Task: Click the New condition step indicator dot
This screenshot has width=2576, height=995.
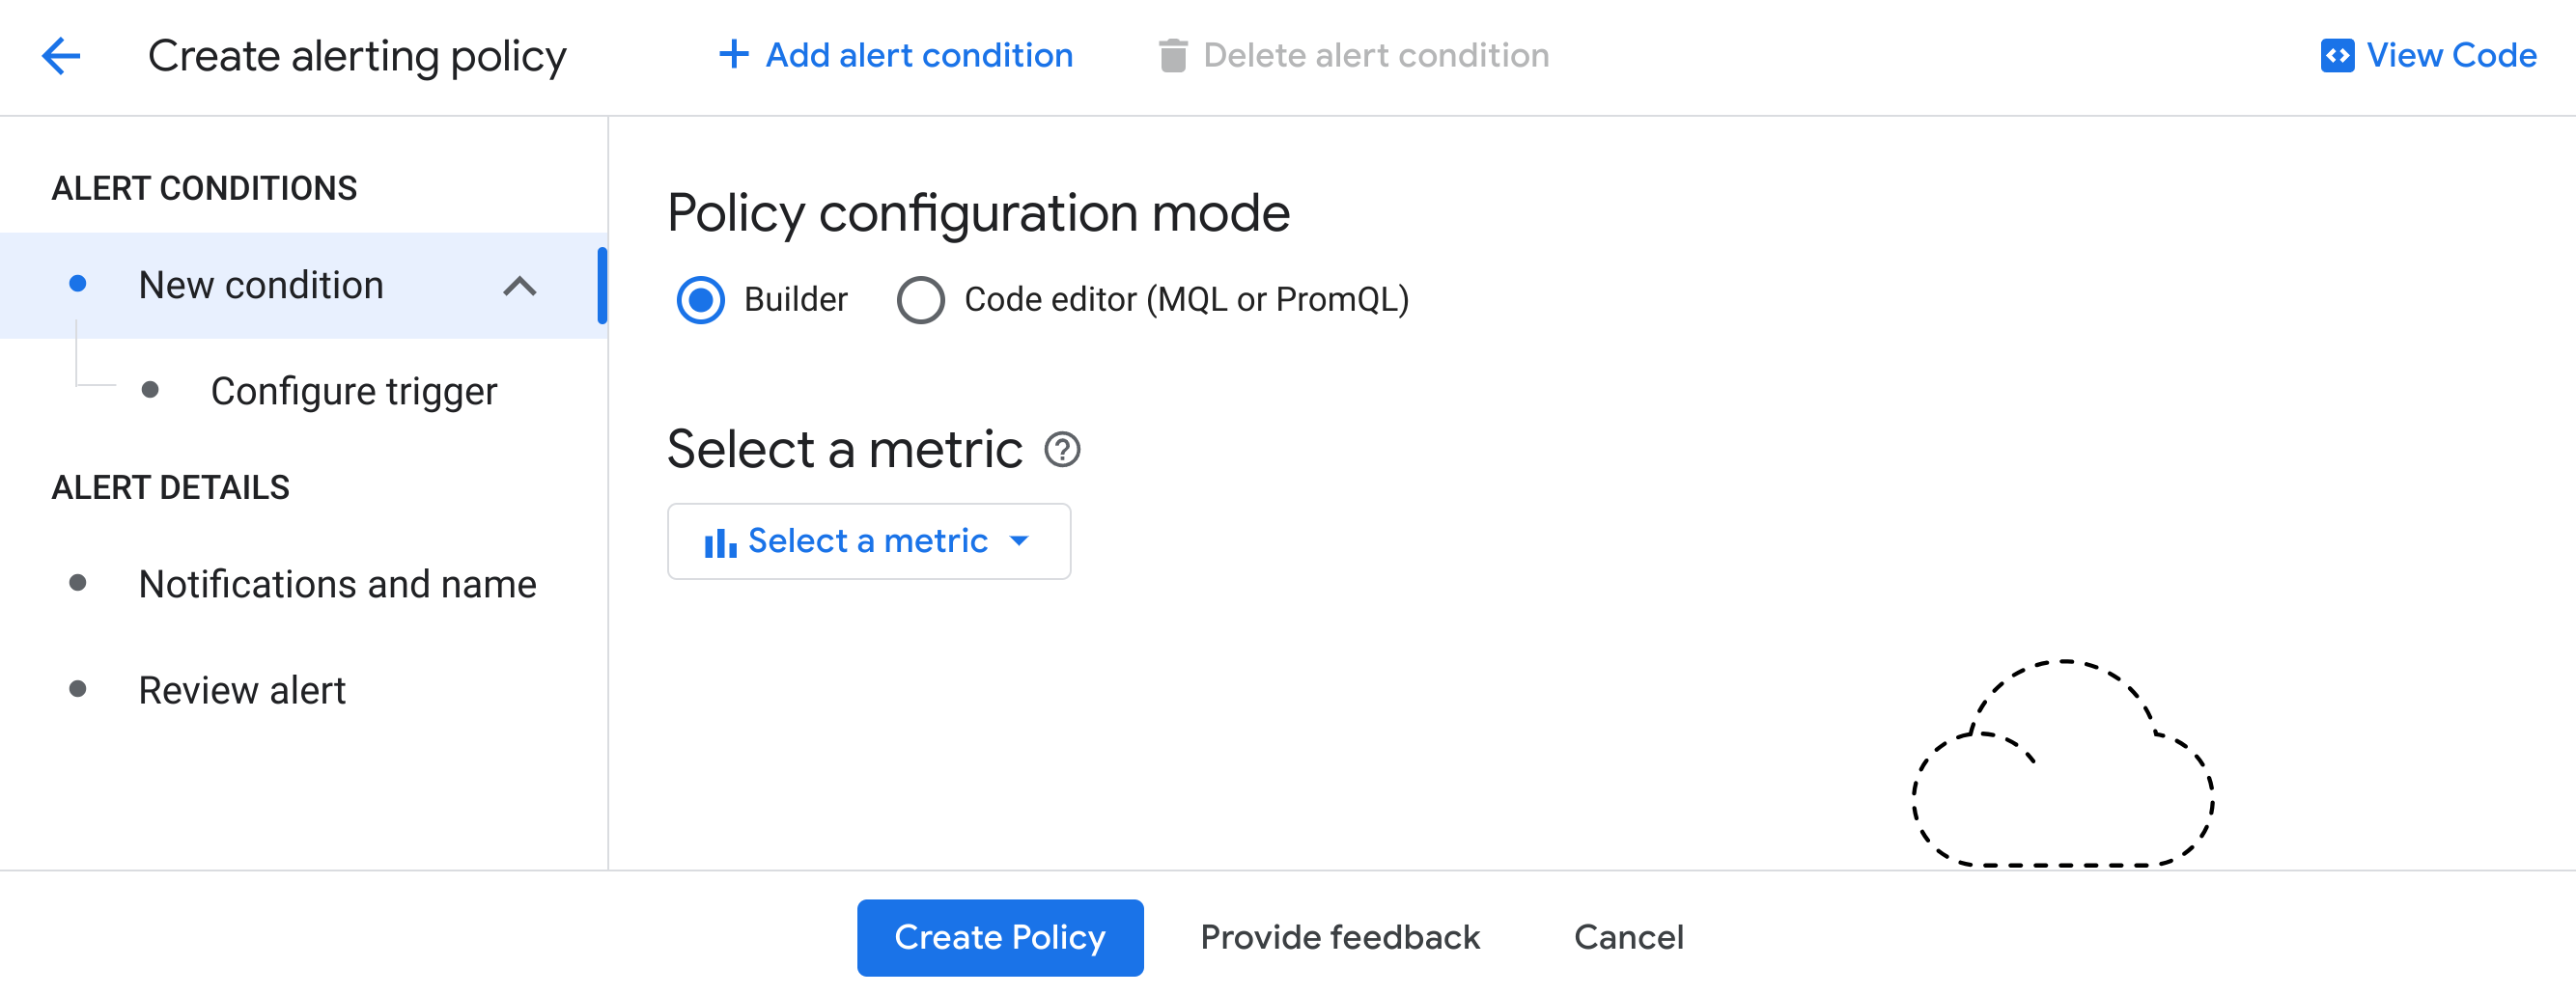Action: [79, 285]
